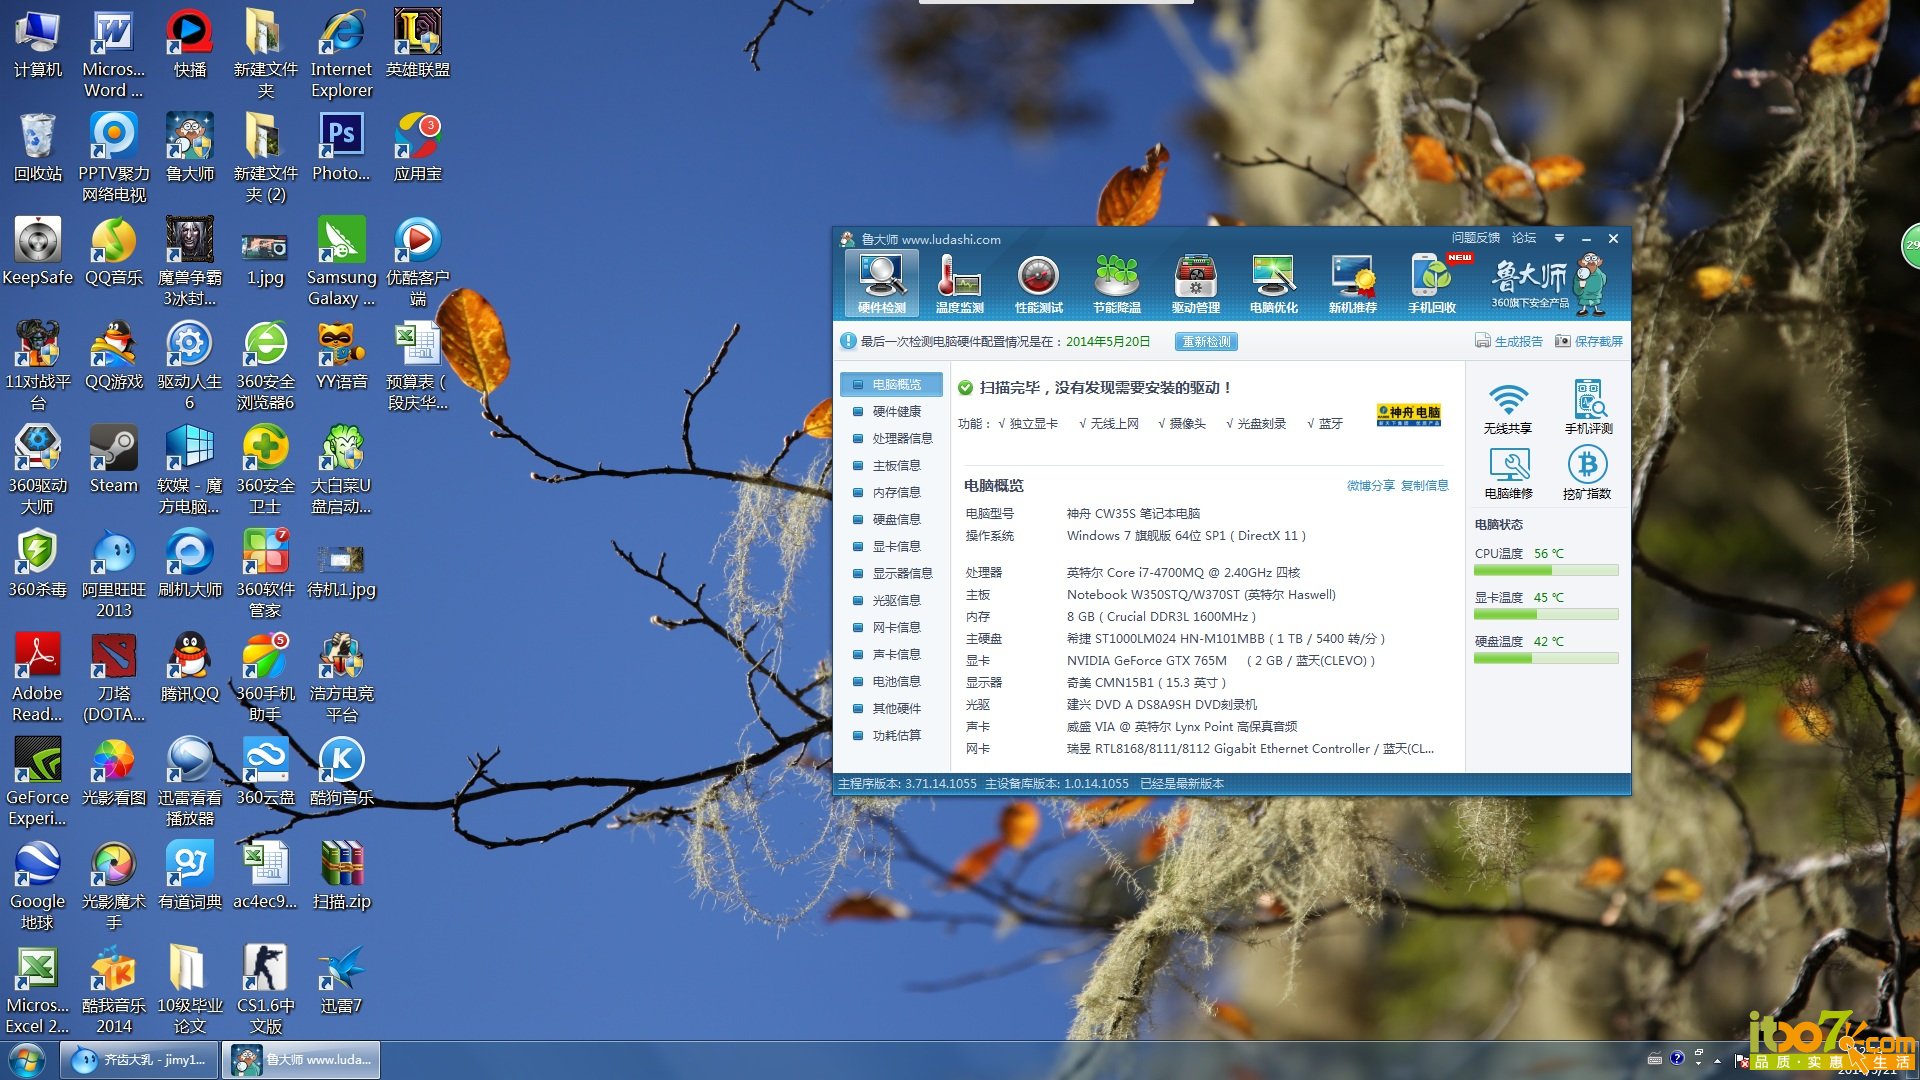This screenshot has width=1920, height=1080.
Task: Click the 硬盘温度 temperature bar
Action: coord(1546,659)
